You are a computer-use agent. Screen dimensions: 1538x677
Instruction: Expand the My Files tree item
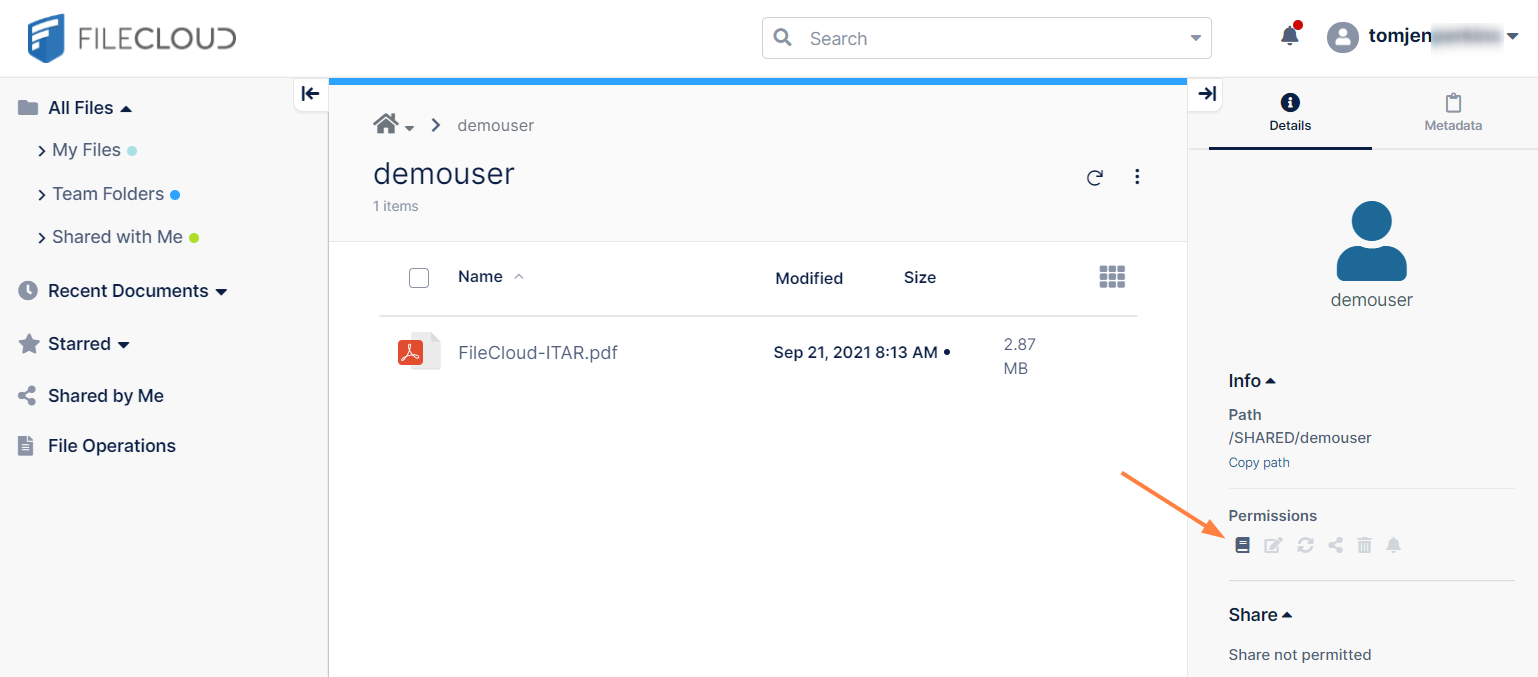tap(42, 151)
